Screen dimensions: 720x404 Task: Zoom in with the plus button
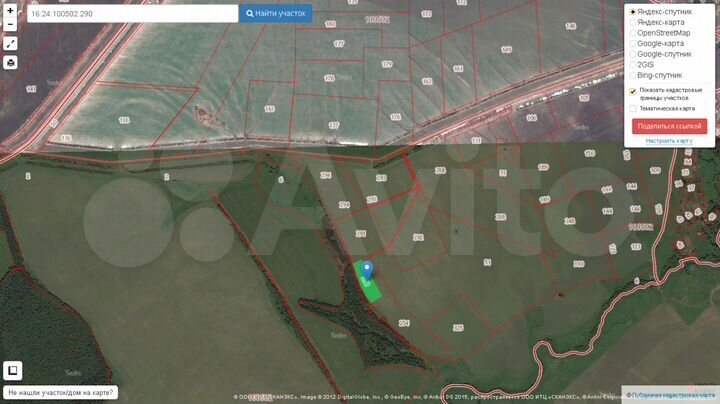coord(10,8)
